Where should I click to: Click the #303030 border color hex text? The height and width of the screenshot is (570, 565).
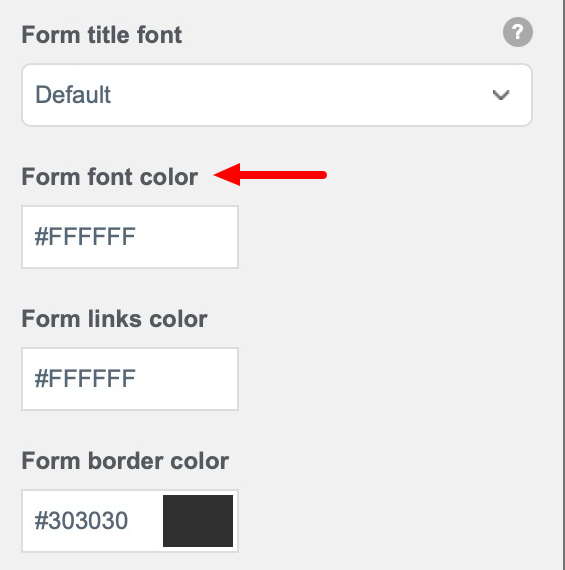point(81,521)
